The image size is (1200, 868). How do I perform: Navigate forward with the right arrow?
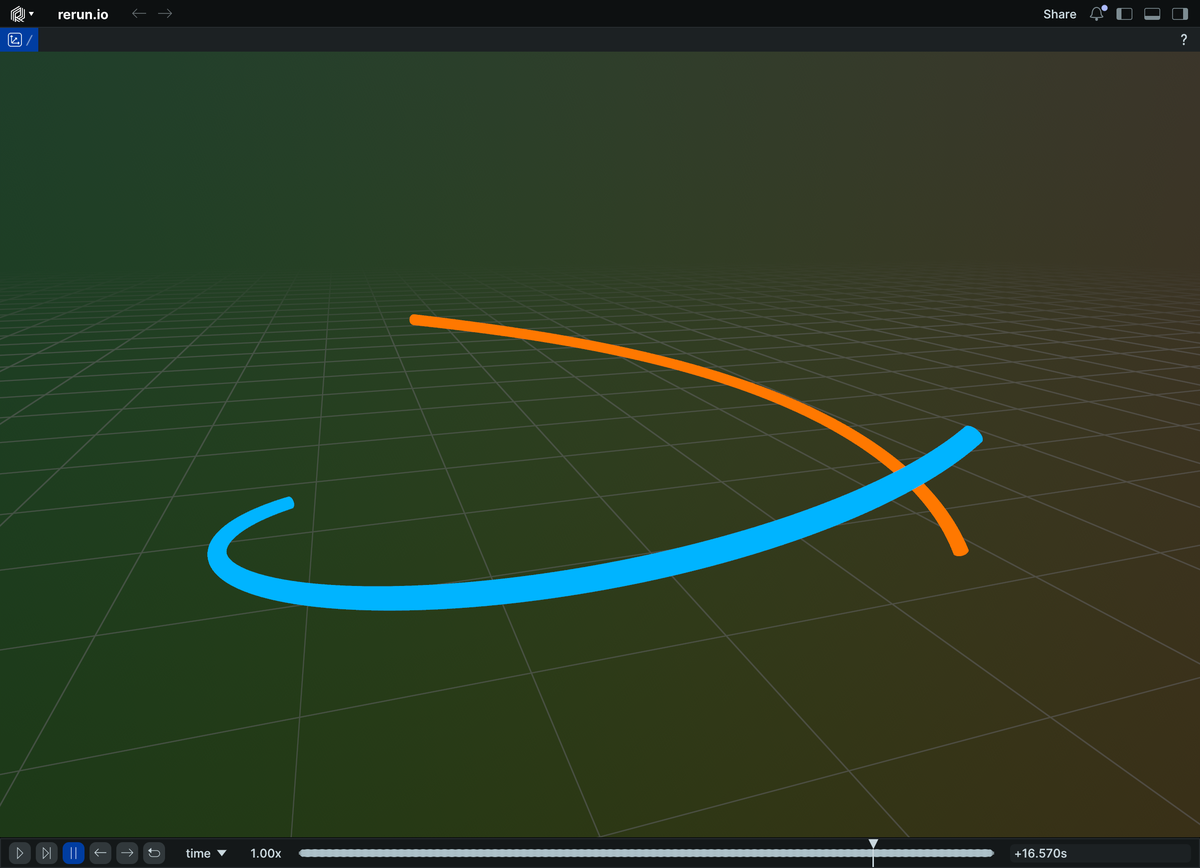pyautogui.click(x=165, y=14)
